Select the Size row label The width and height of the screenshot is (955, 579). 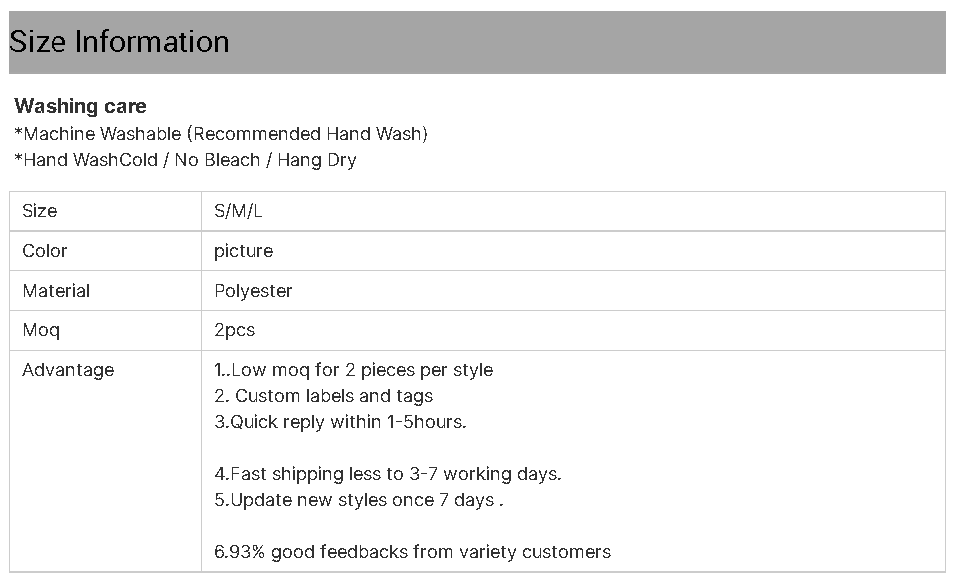point(40,211)
